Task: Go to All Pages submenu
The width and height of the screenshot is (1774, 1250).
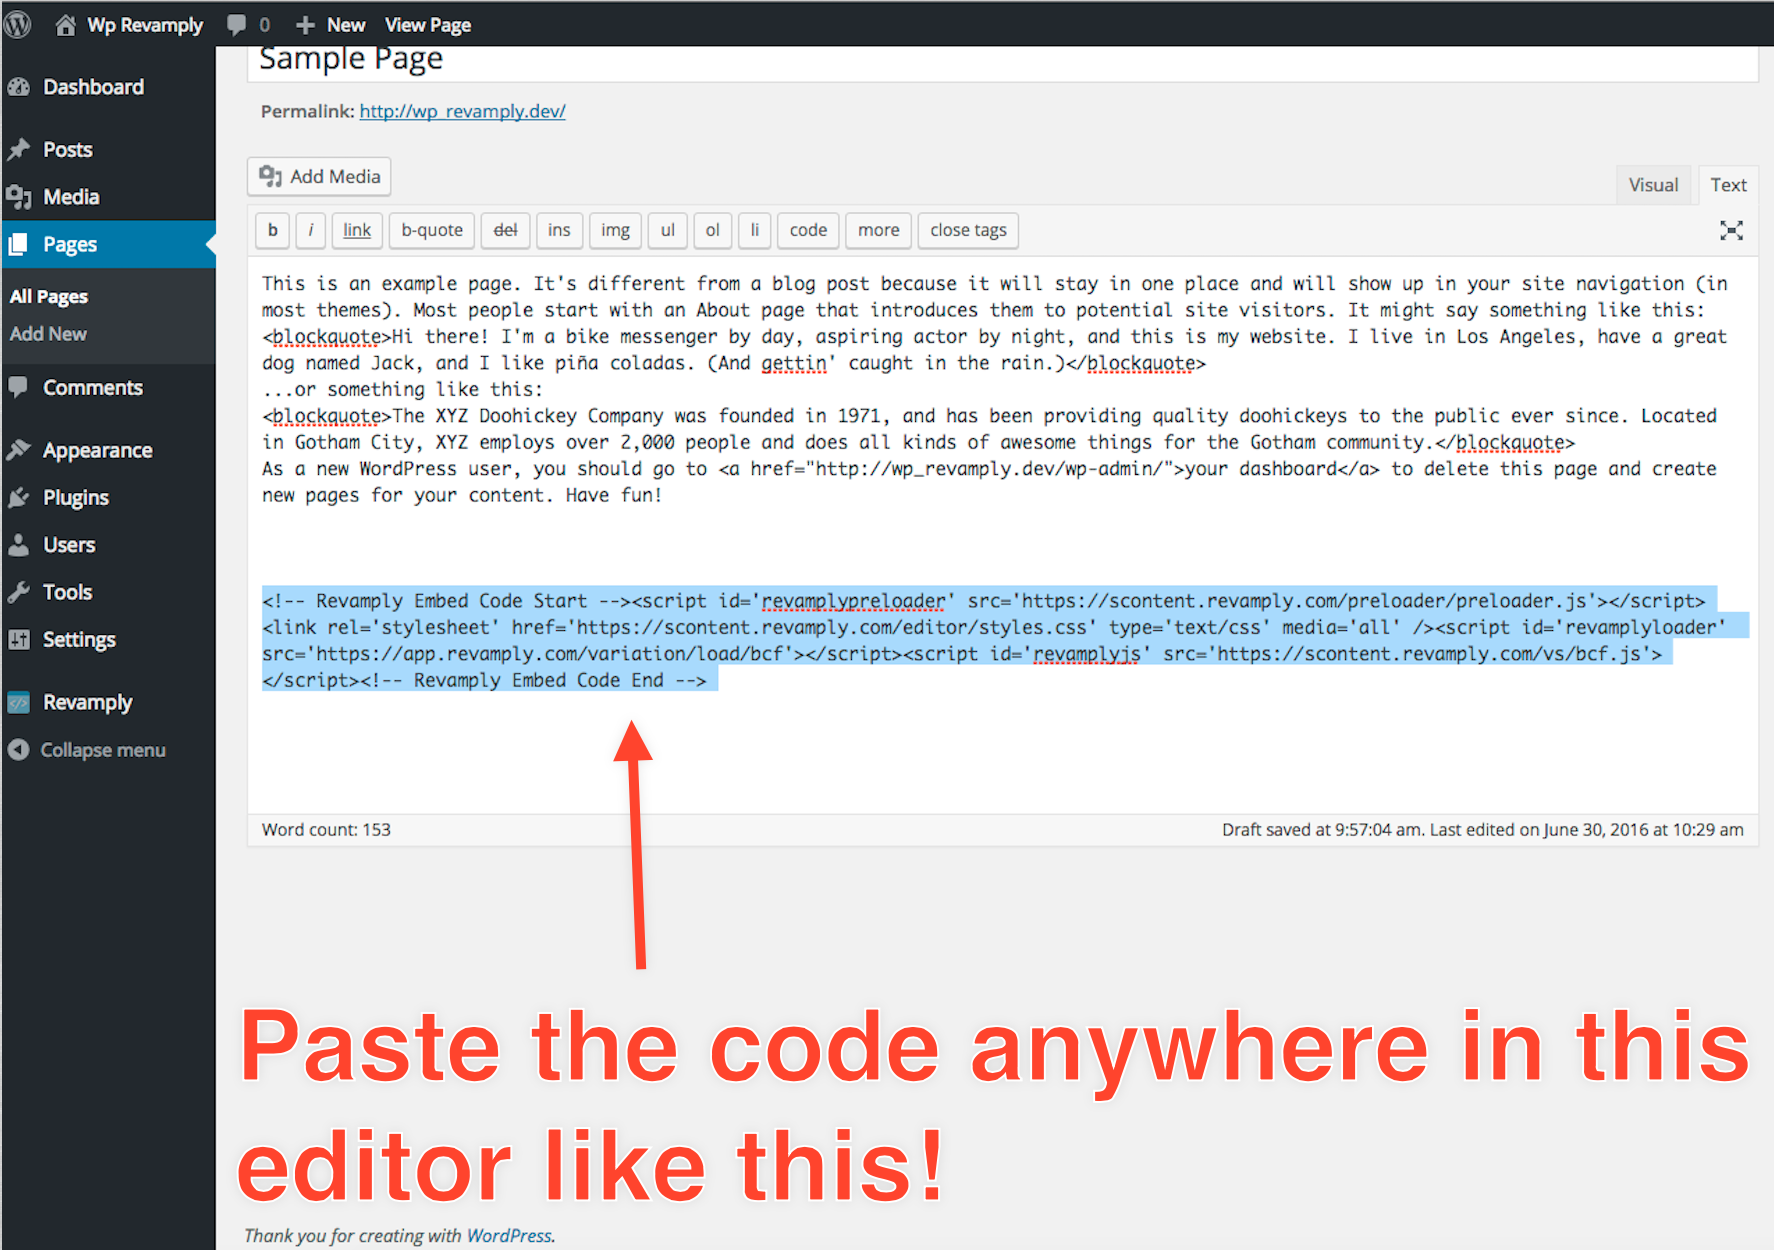Action: click(x=49, y=297)
